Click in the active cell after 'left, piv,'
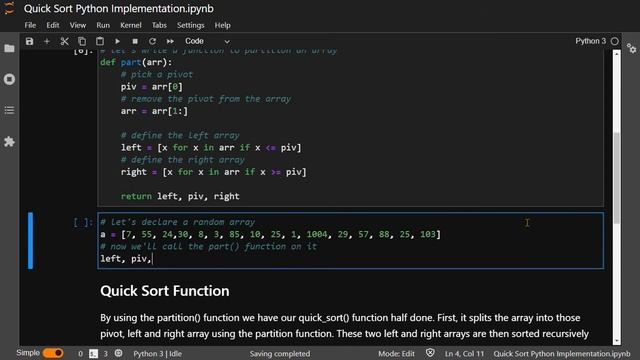The image size is (640, 360). pos(153,259)
